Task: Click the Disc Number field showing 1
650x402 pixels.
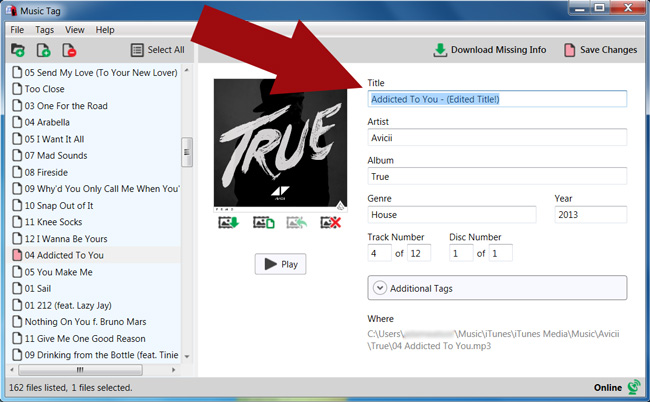Action: point(461,253)
